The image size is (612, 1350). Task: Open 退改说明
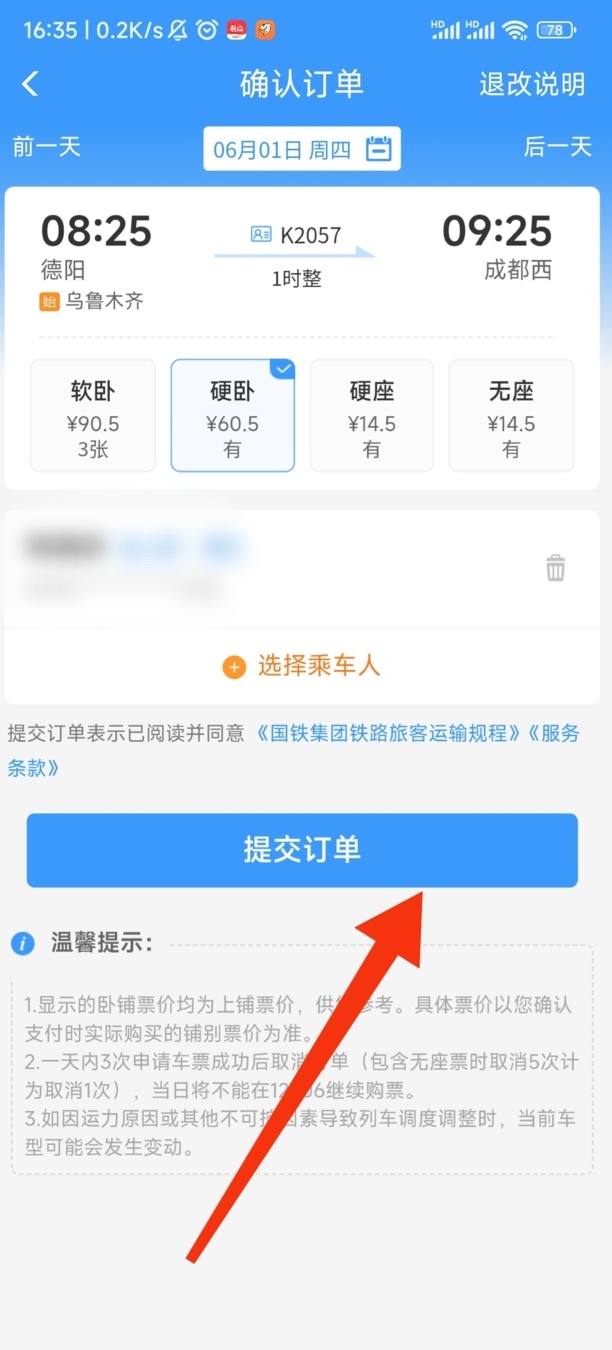click(x=532, y=84)
